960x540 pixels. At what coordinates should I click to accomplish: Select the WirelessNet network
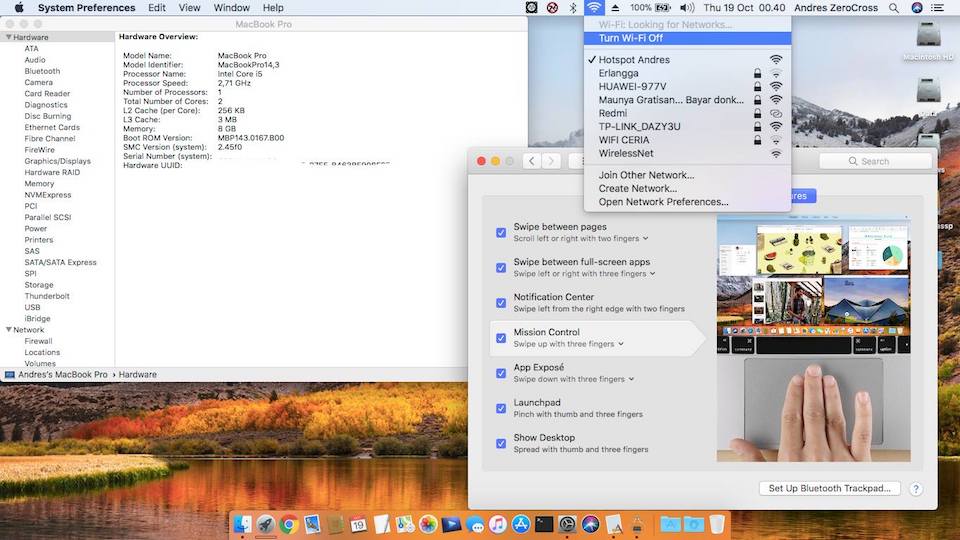[688, 154]
